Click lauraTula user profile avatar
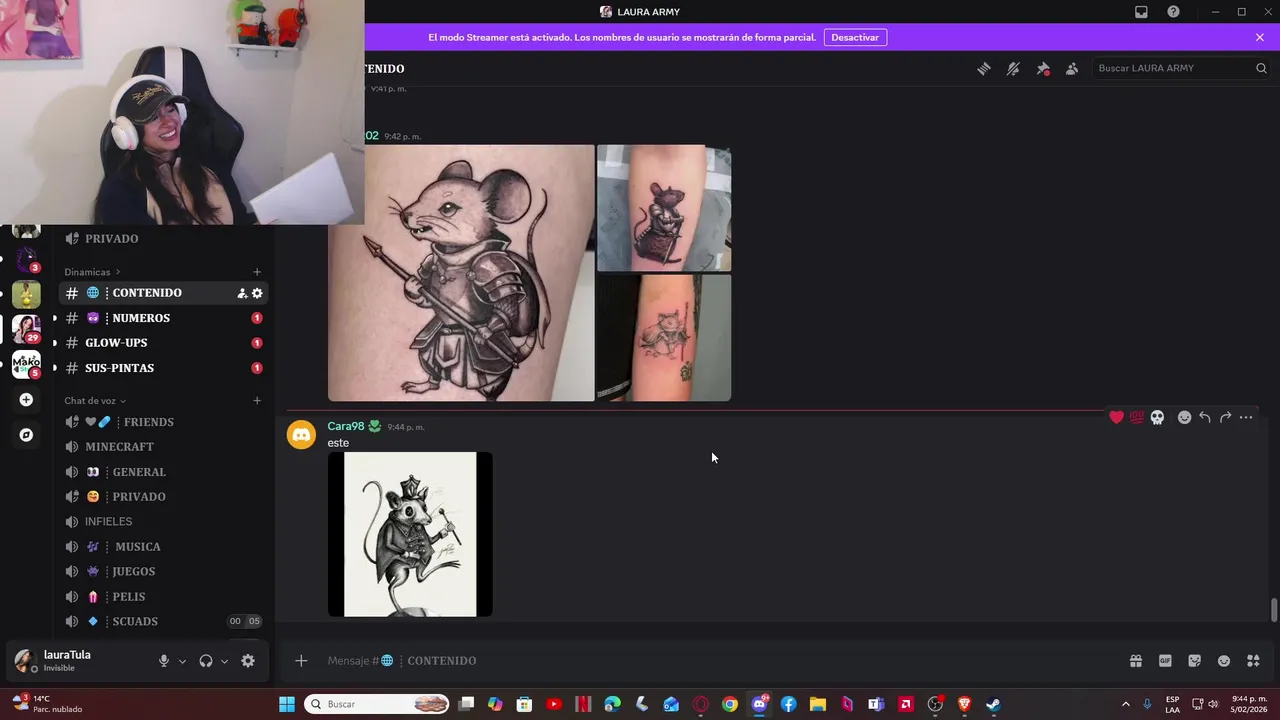This screenshot has width=1280, height=720. pyautogui.click(x=24, y=661)
